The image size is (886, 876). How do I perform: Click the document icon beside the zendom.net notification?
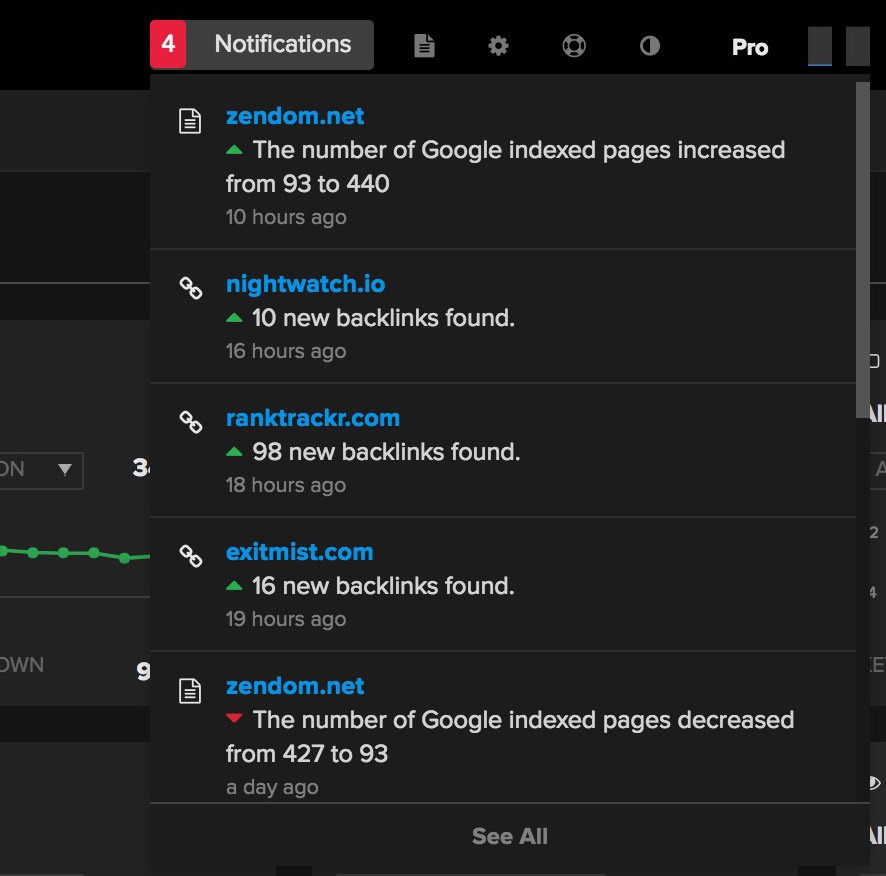(189, 117)
